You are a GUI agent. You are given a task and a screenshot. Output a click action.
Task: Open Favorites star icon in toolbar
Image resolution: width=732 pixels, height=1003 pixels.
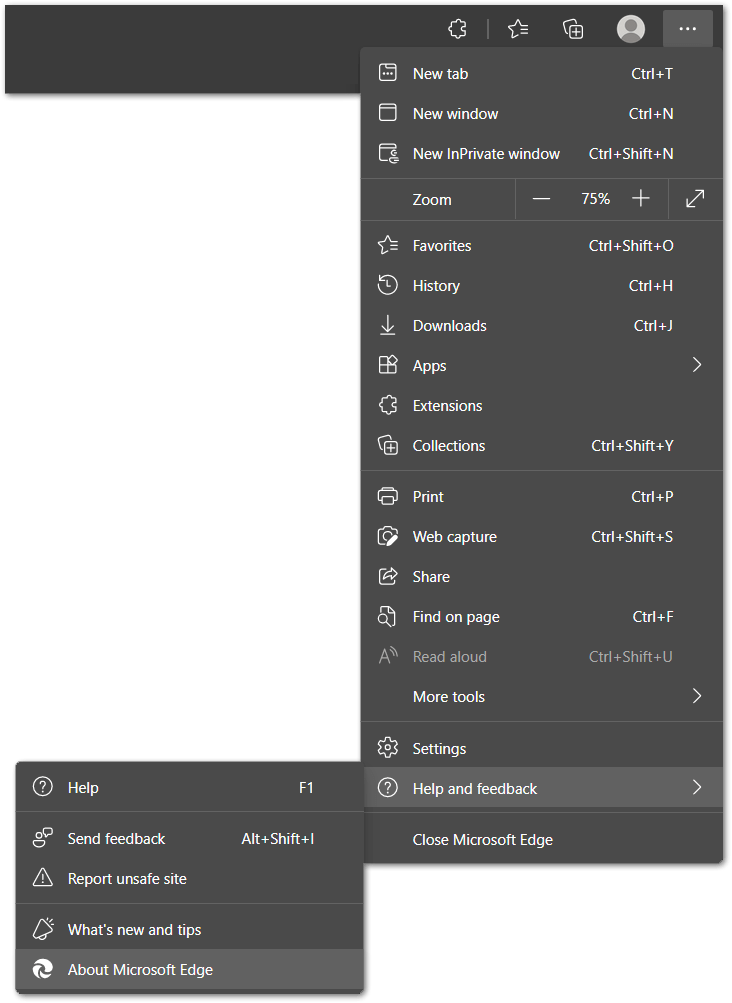point(518,29)
